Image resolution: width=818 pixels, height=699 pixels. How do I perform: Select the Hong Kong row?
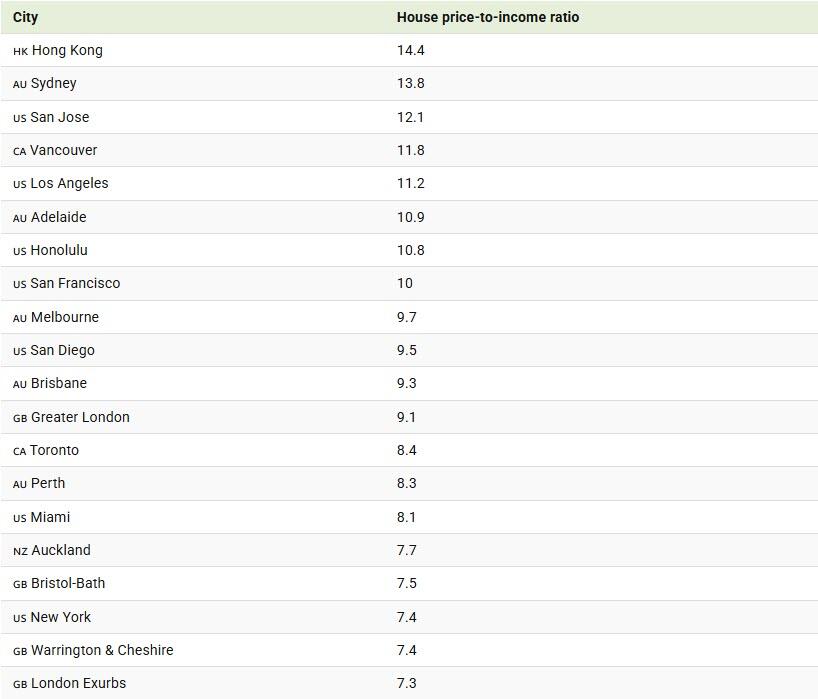(x=67, y=50)
